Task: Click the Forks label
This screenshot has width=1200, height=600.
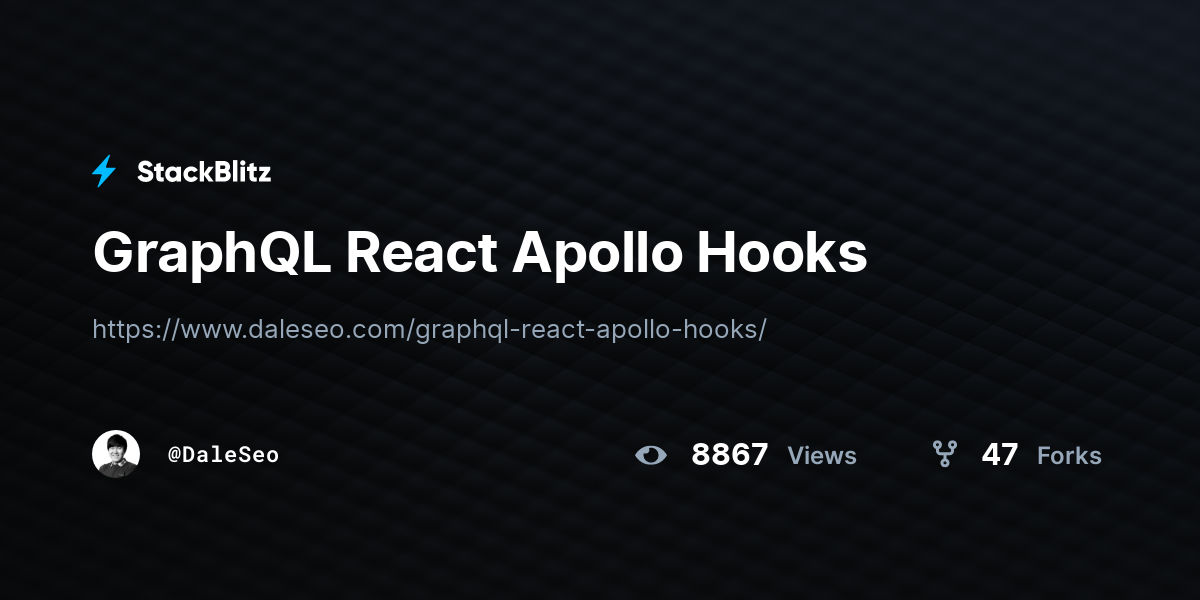Action: point(1069,456)
